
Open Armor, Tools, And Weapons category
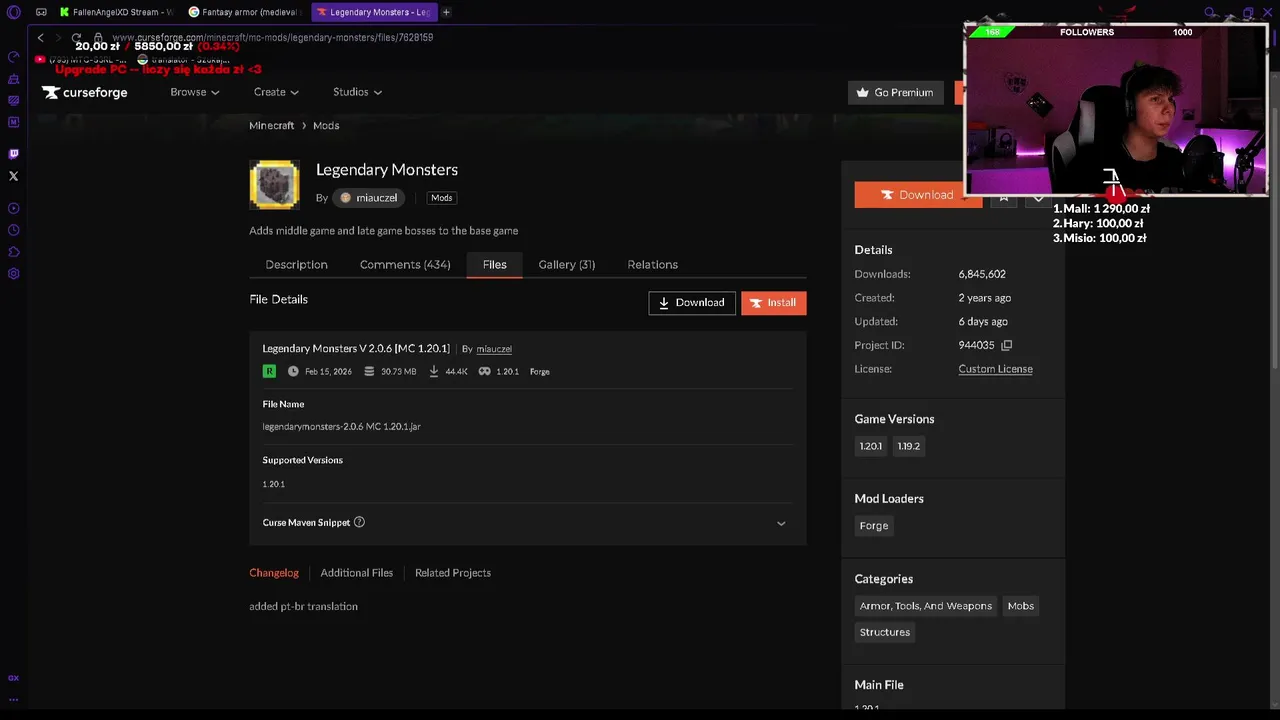pos(926,606)
